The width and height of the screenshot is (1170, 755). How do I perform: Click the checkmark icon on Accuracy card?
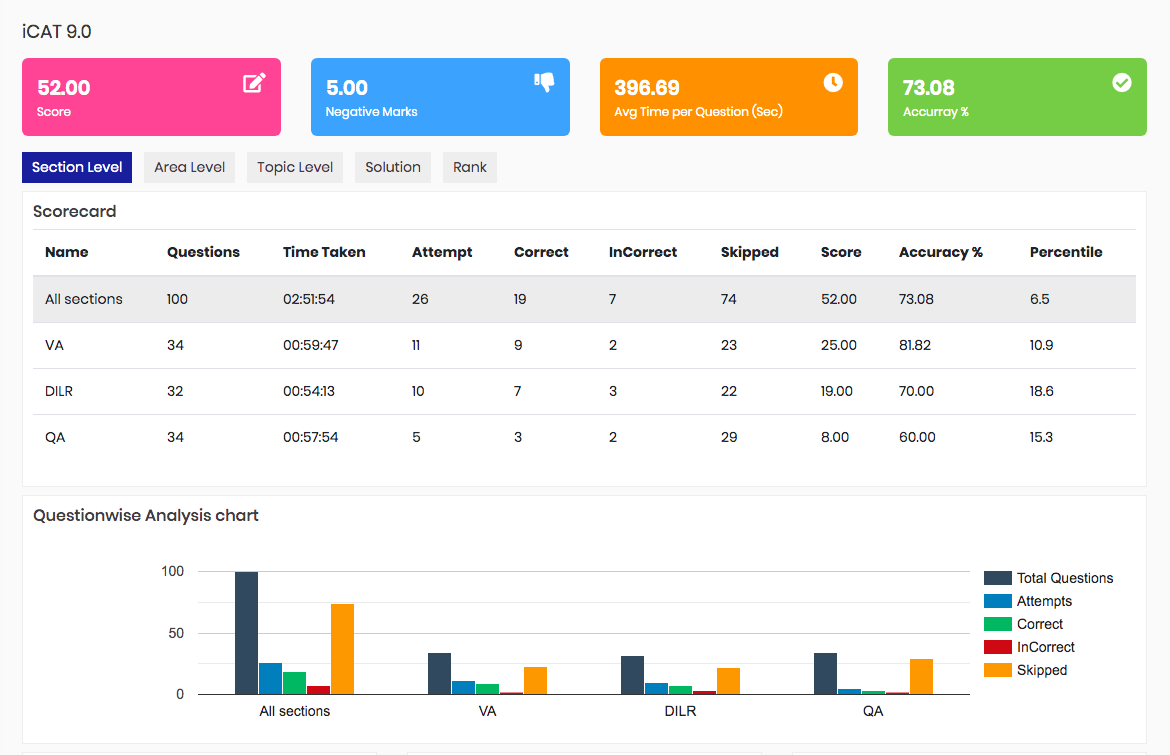1122,83
